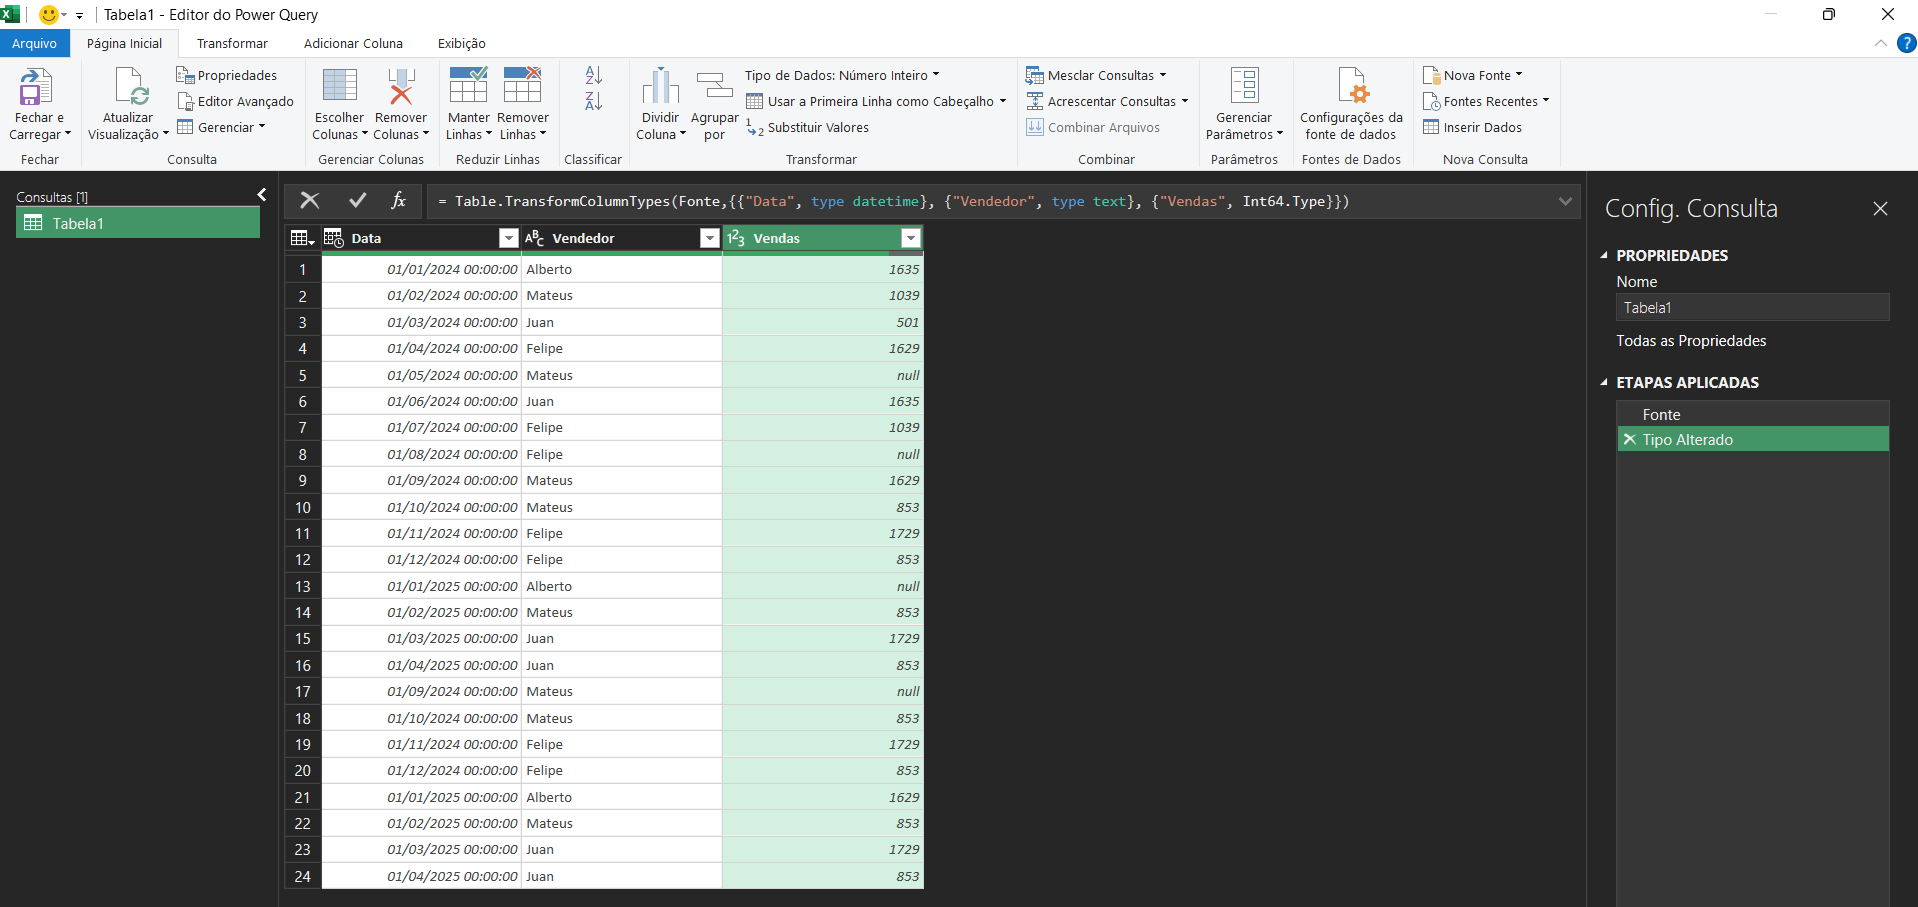The width and height of the screenshot is (1918, 907).
Task: Collapse the PROPRIEDADES section
Action: click(x=1604, y=255)
